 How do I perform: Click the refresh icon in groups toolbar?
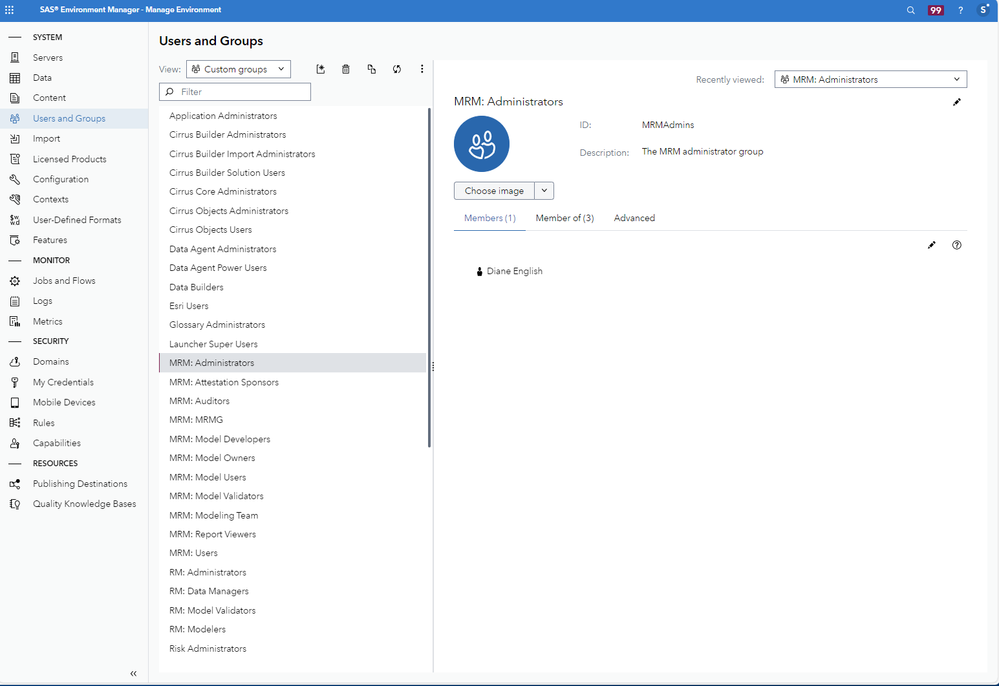(397, 69)
